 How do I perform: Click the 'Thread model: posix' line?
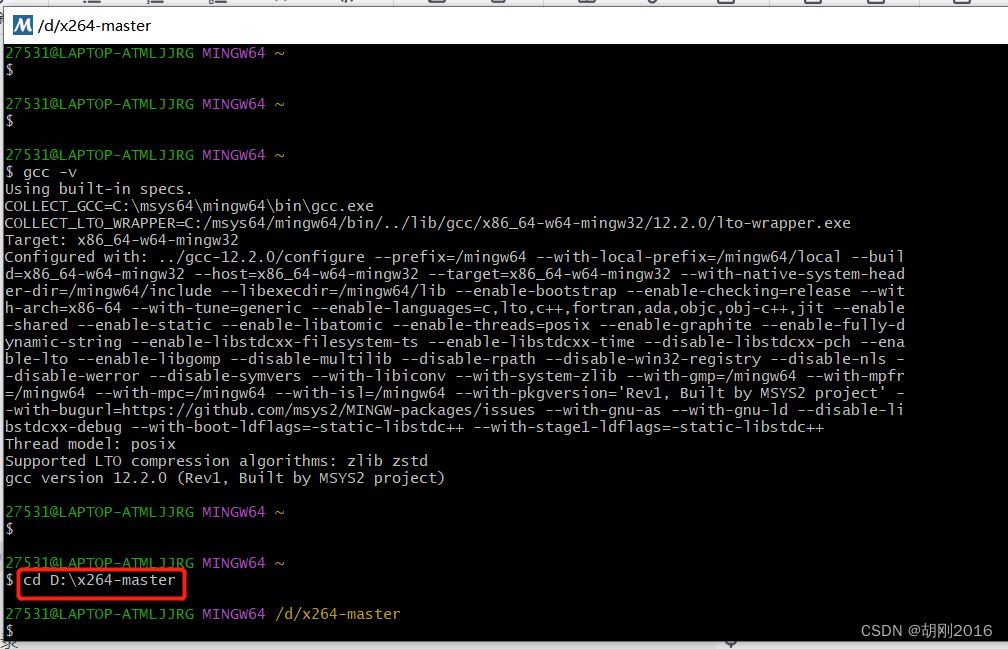coord(90,444)
